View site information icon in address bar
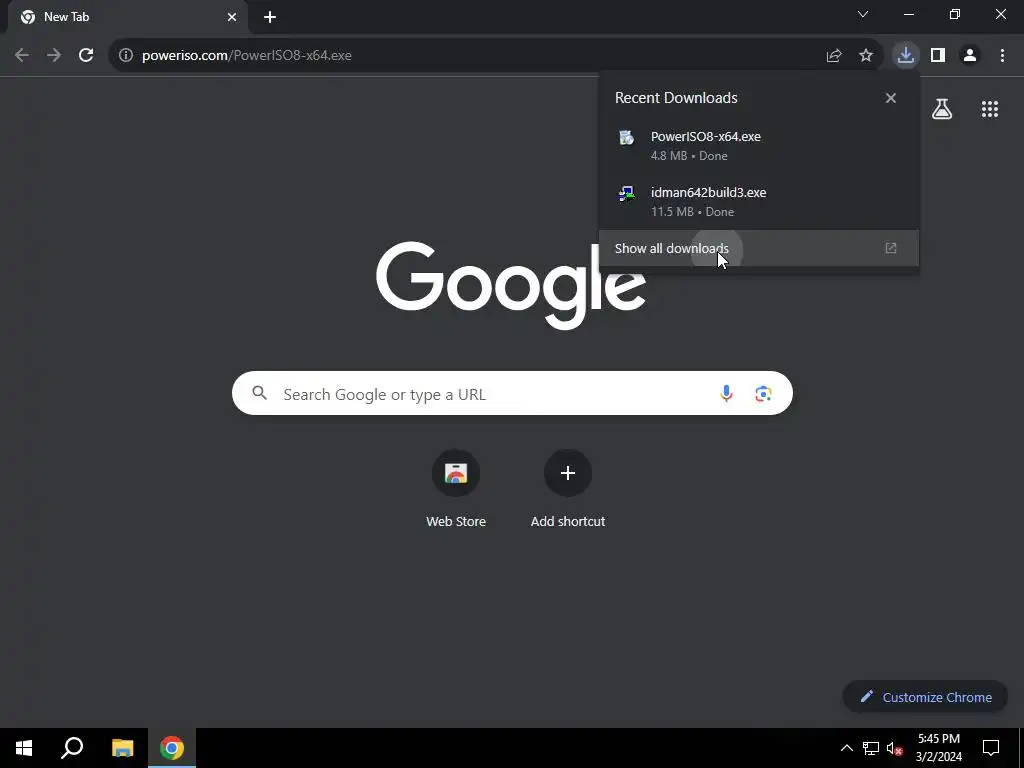 pyautogui.click(x=126, y=56)
